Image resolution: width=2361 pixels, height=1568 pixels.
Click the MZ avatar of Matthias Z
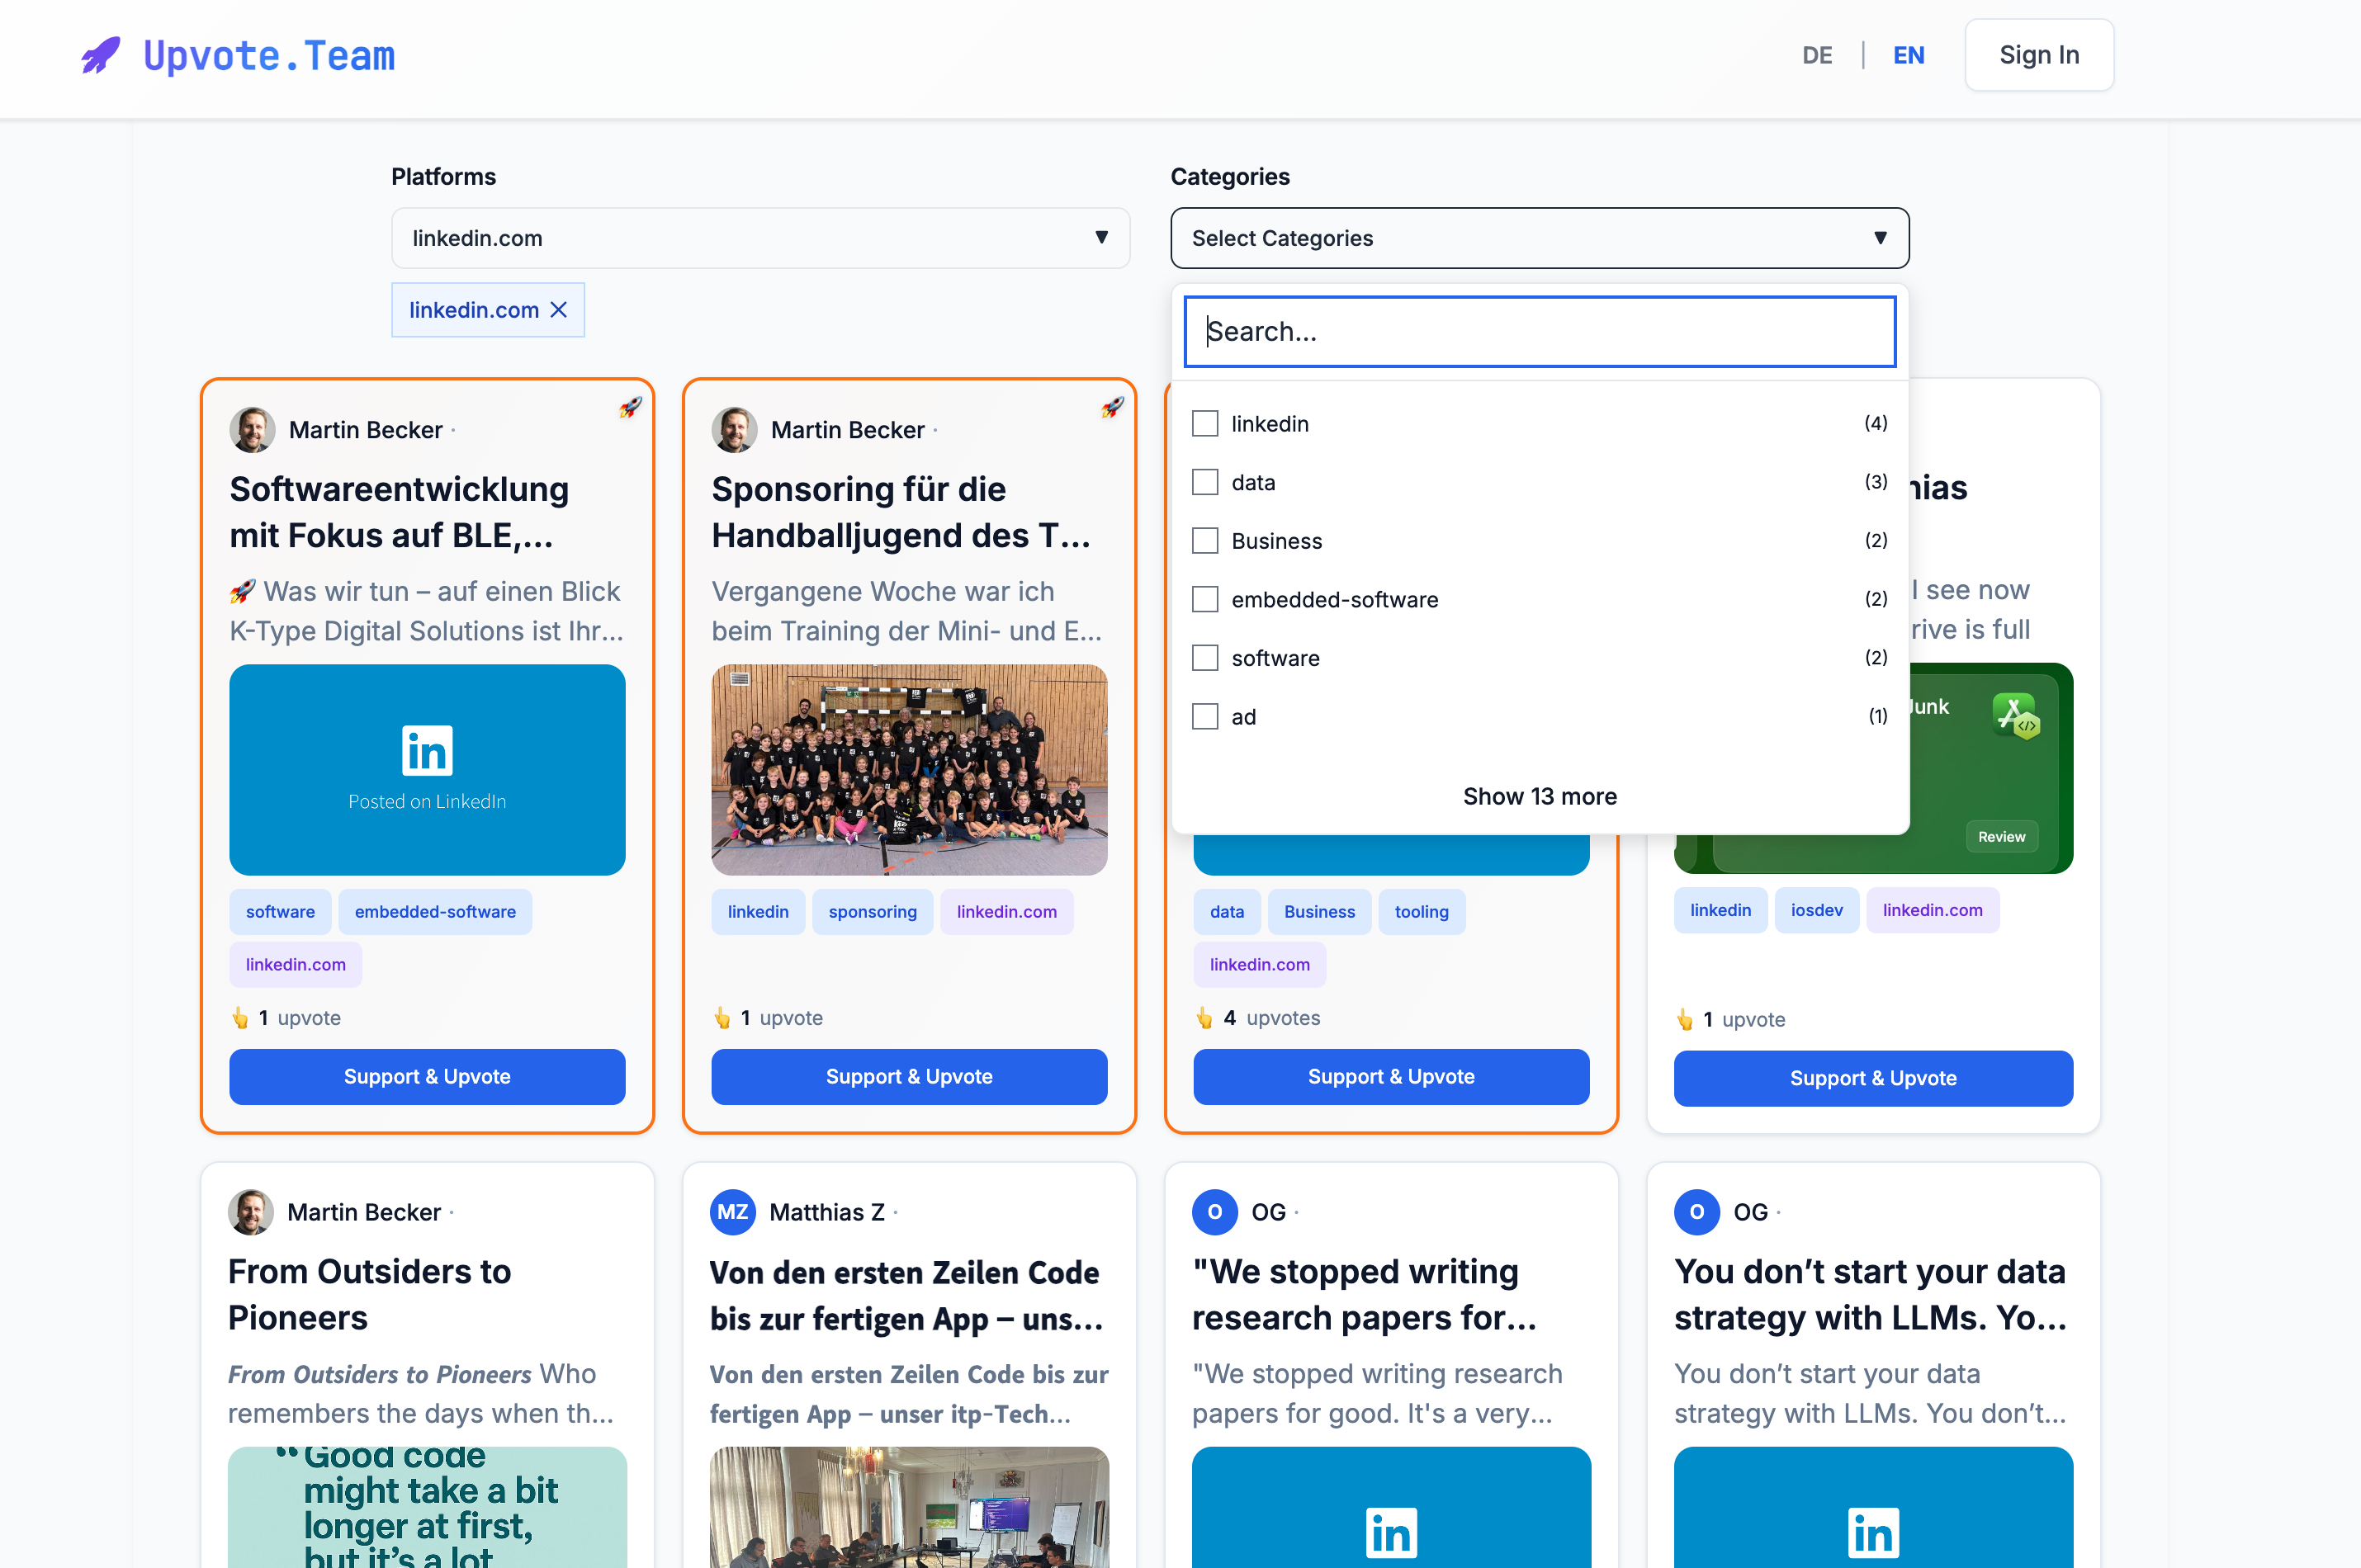tap(733, 1212)
